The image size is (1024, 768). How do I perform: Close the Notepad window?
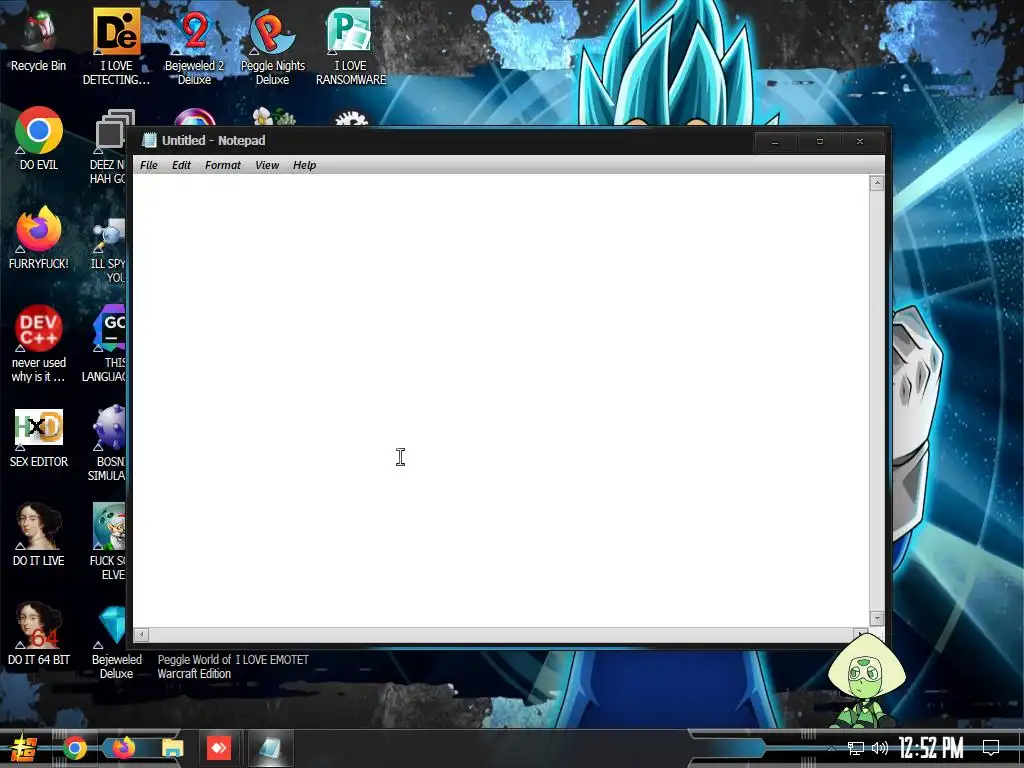coord(860,142)
